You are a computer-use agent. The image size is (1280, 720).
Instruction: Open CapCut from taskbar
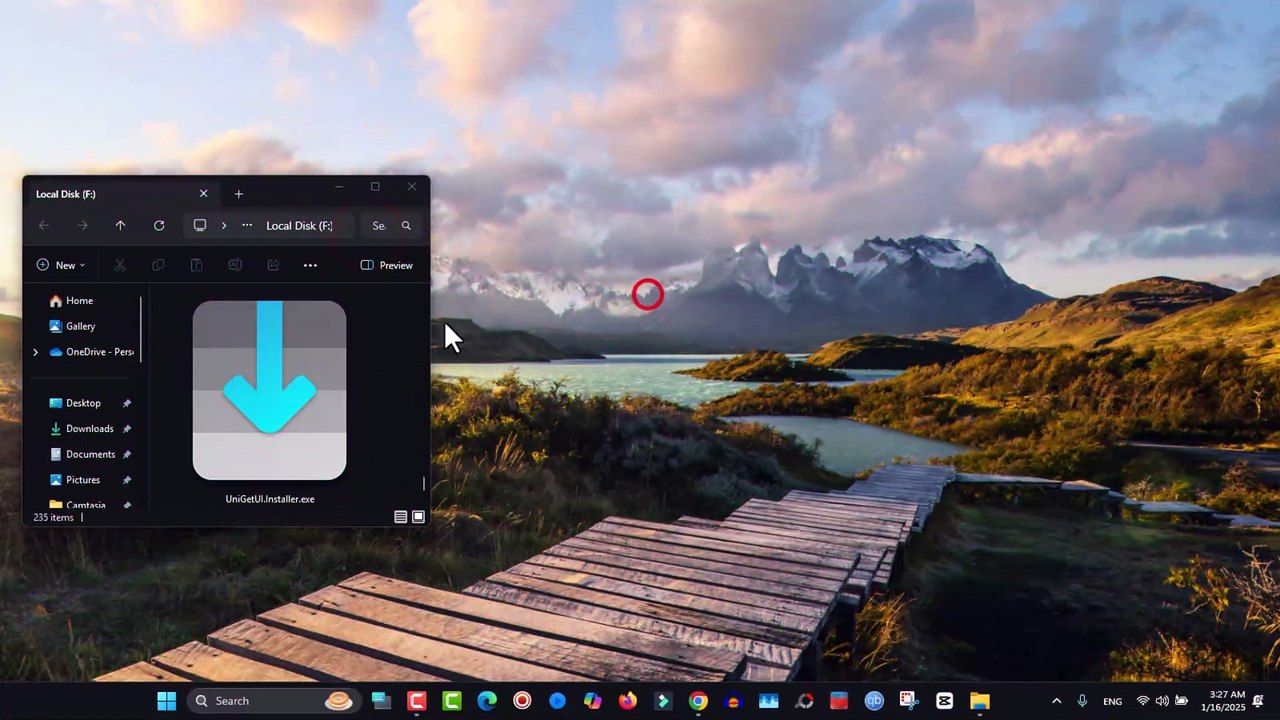pyautogui.click(x=944, y=701)
